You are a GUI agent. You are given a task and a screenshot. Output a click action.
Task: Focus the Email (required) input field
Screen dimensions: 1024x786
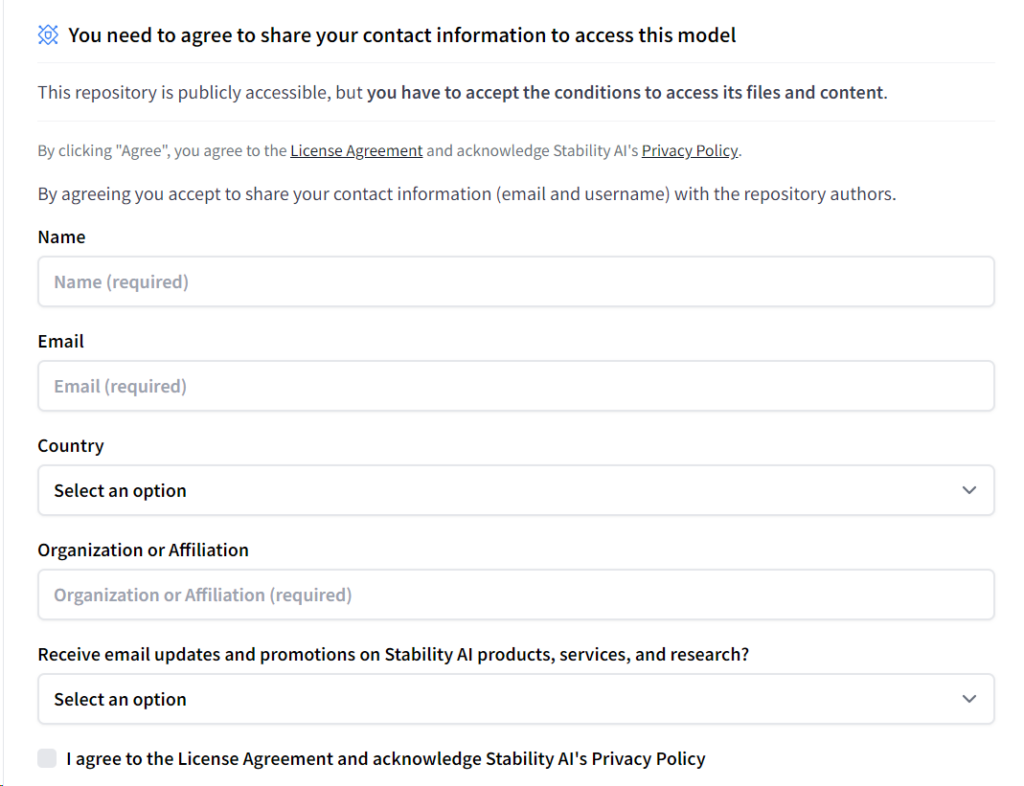click(x=516, y=386)
